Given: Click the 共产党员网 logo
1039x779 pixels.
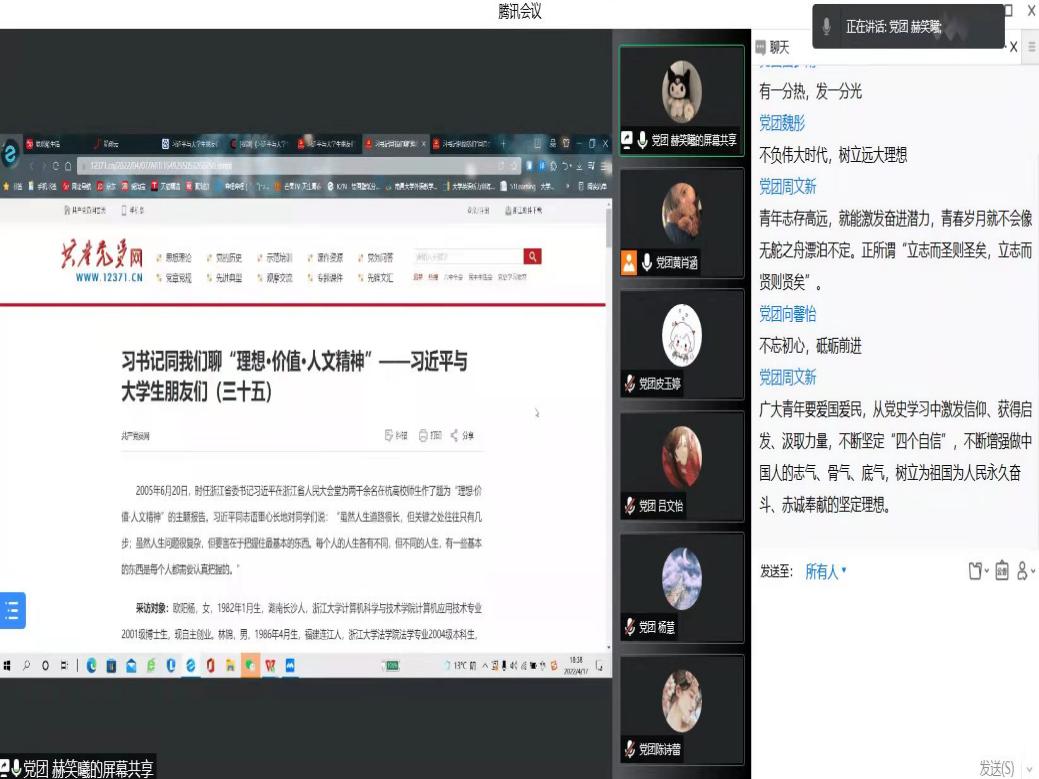Looking at the screenshot, I should (102, 260).
